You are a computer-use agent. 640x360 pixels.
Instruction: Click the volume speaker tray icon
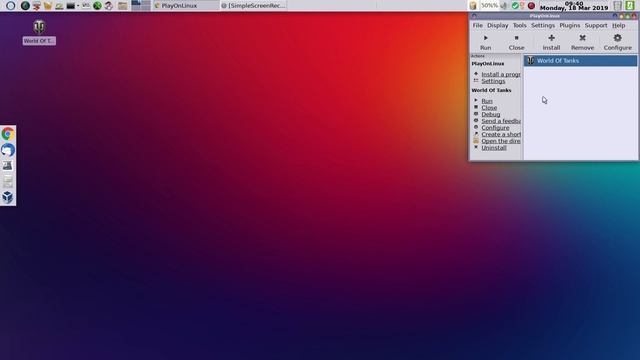(x=504, y=6)
